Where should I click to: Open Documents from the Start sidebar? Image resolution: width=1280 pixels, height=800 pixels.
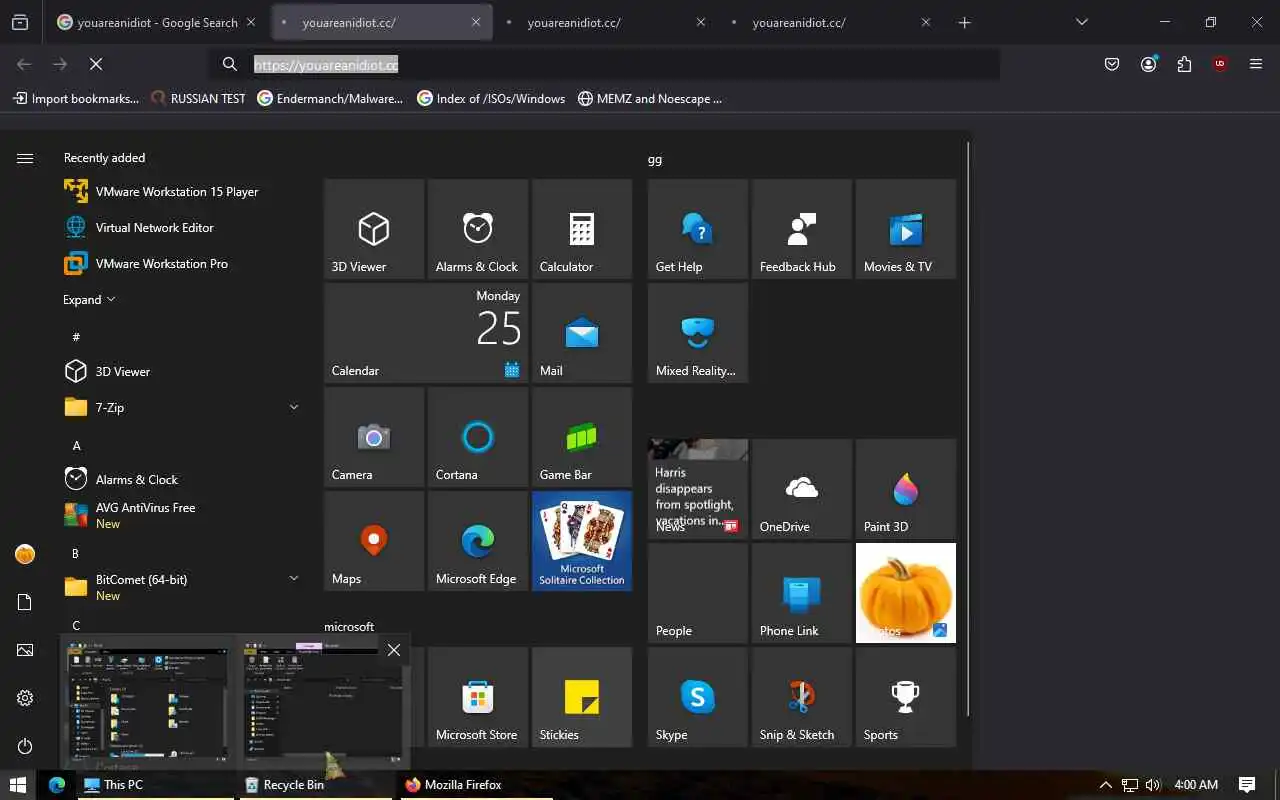[25, 602]
